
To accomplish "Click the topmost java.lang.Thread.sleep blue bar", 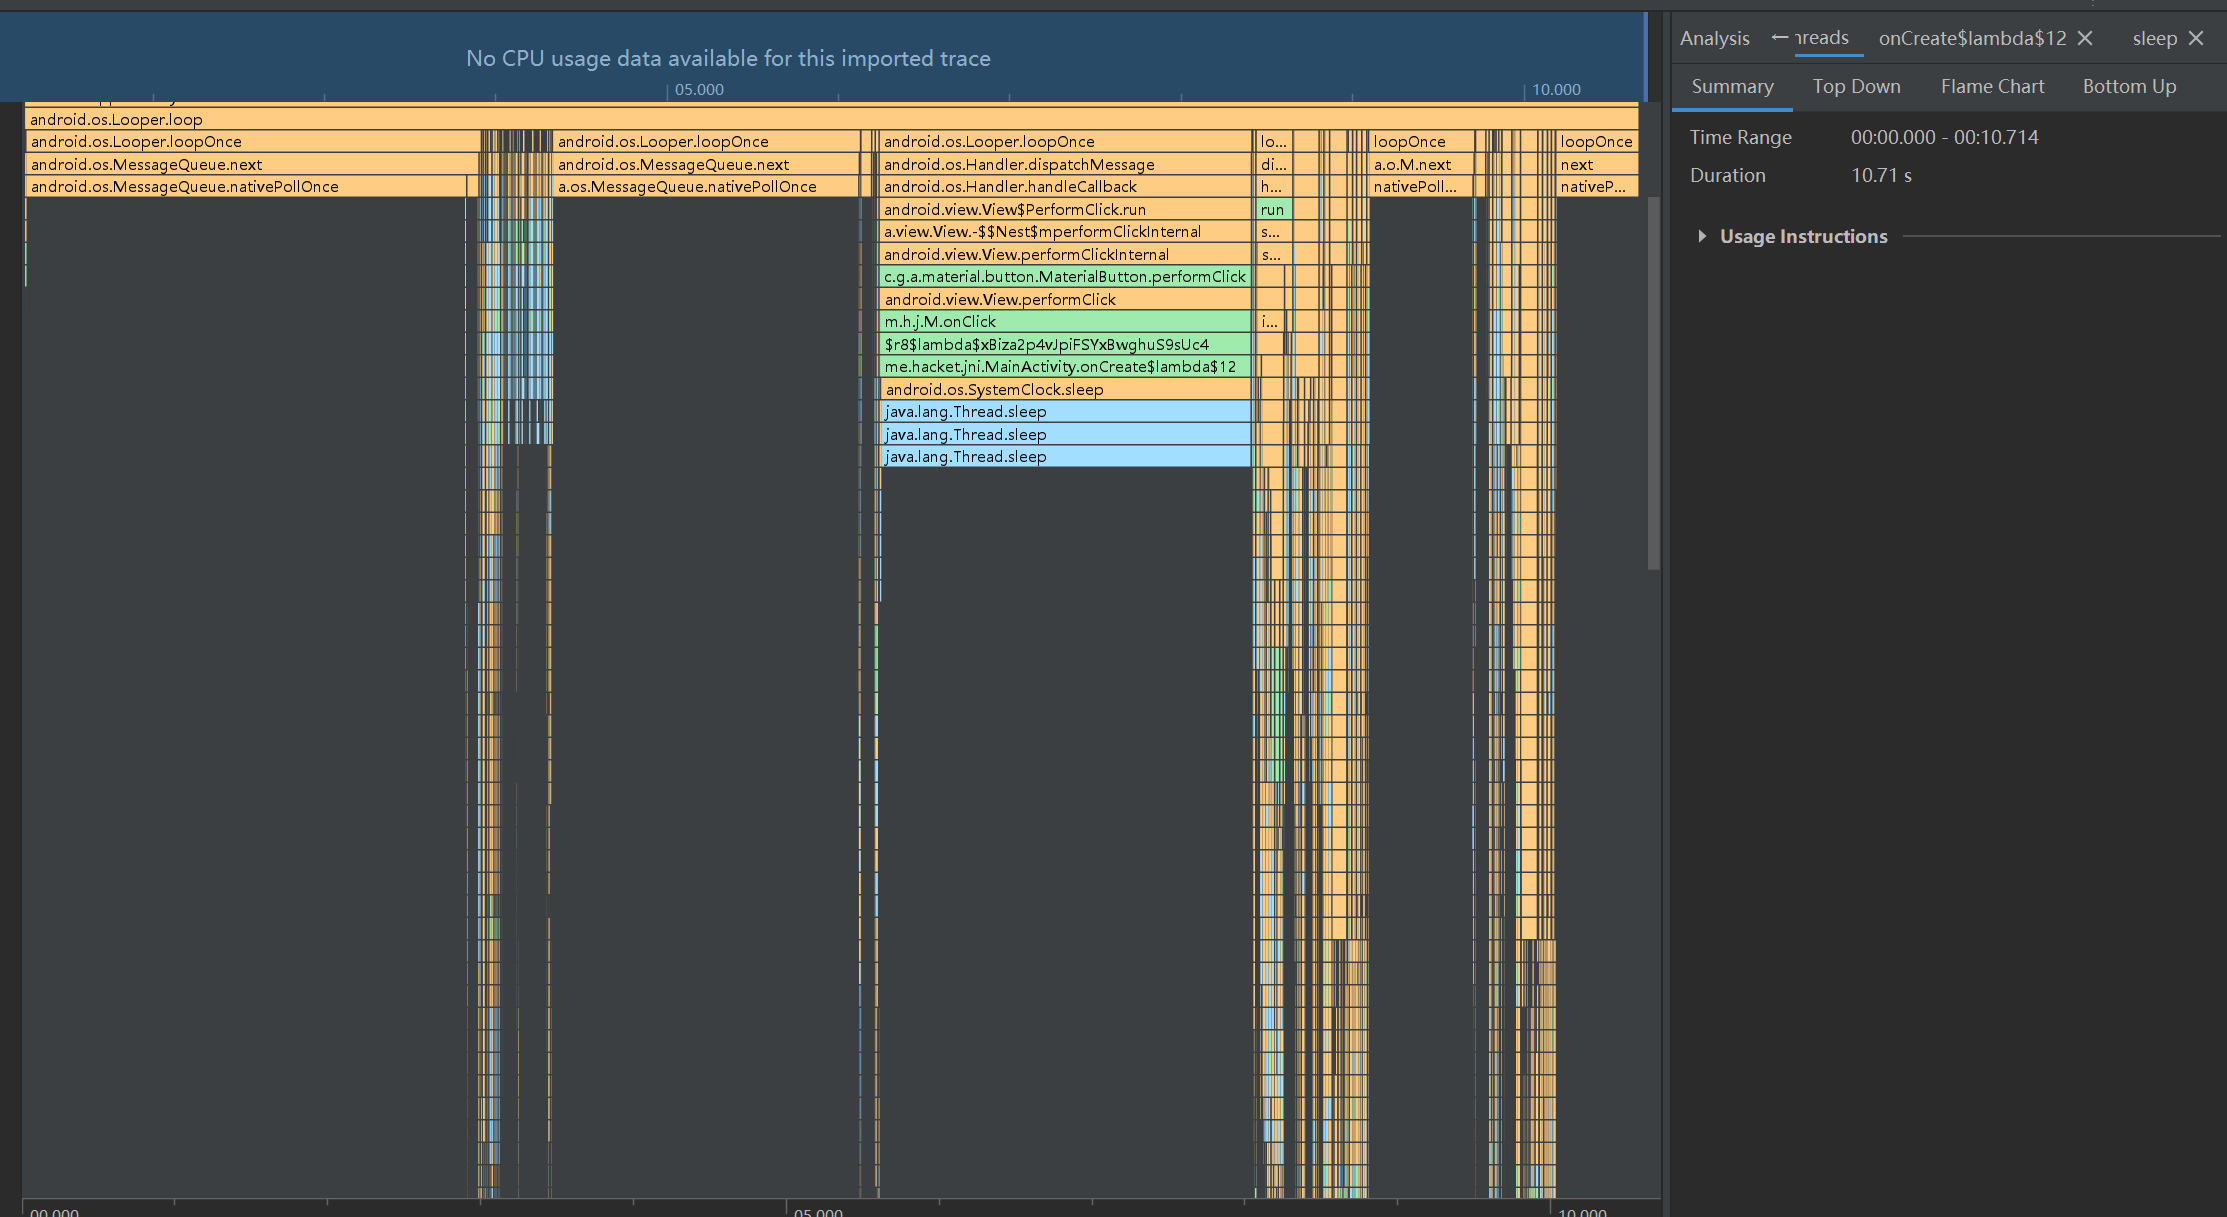I will pos(1065,412).
